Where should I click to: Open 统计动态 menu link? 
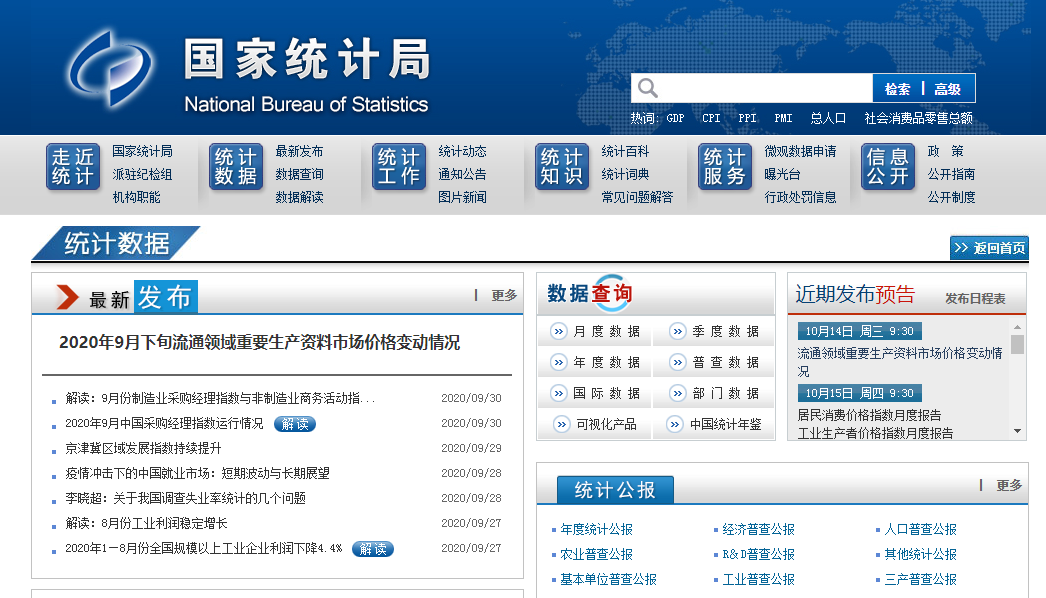pos(462,152)
